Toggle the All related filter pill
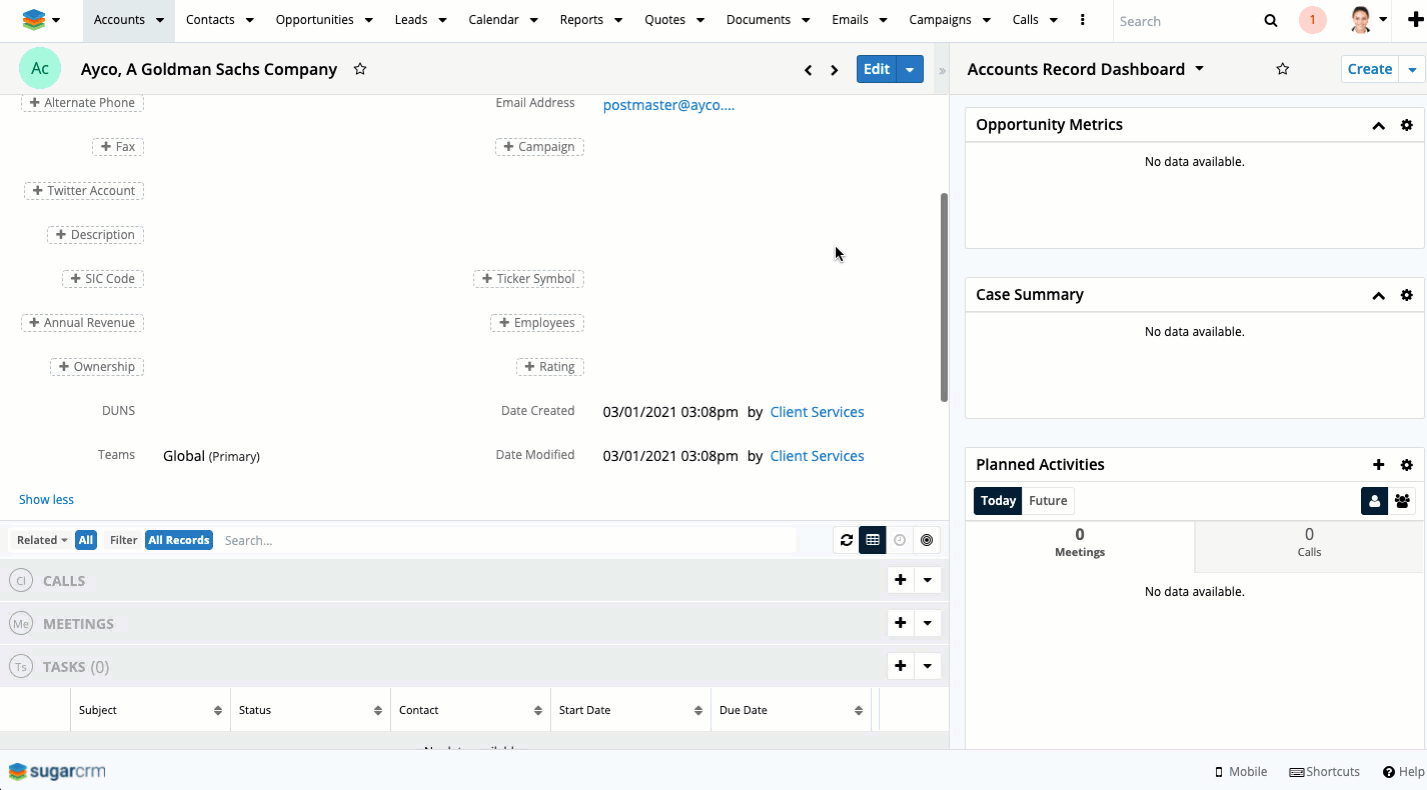Image resolution: width=1427 pixels, height=790 pixels. coord(86,540)
